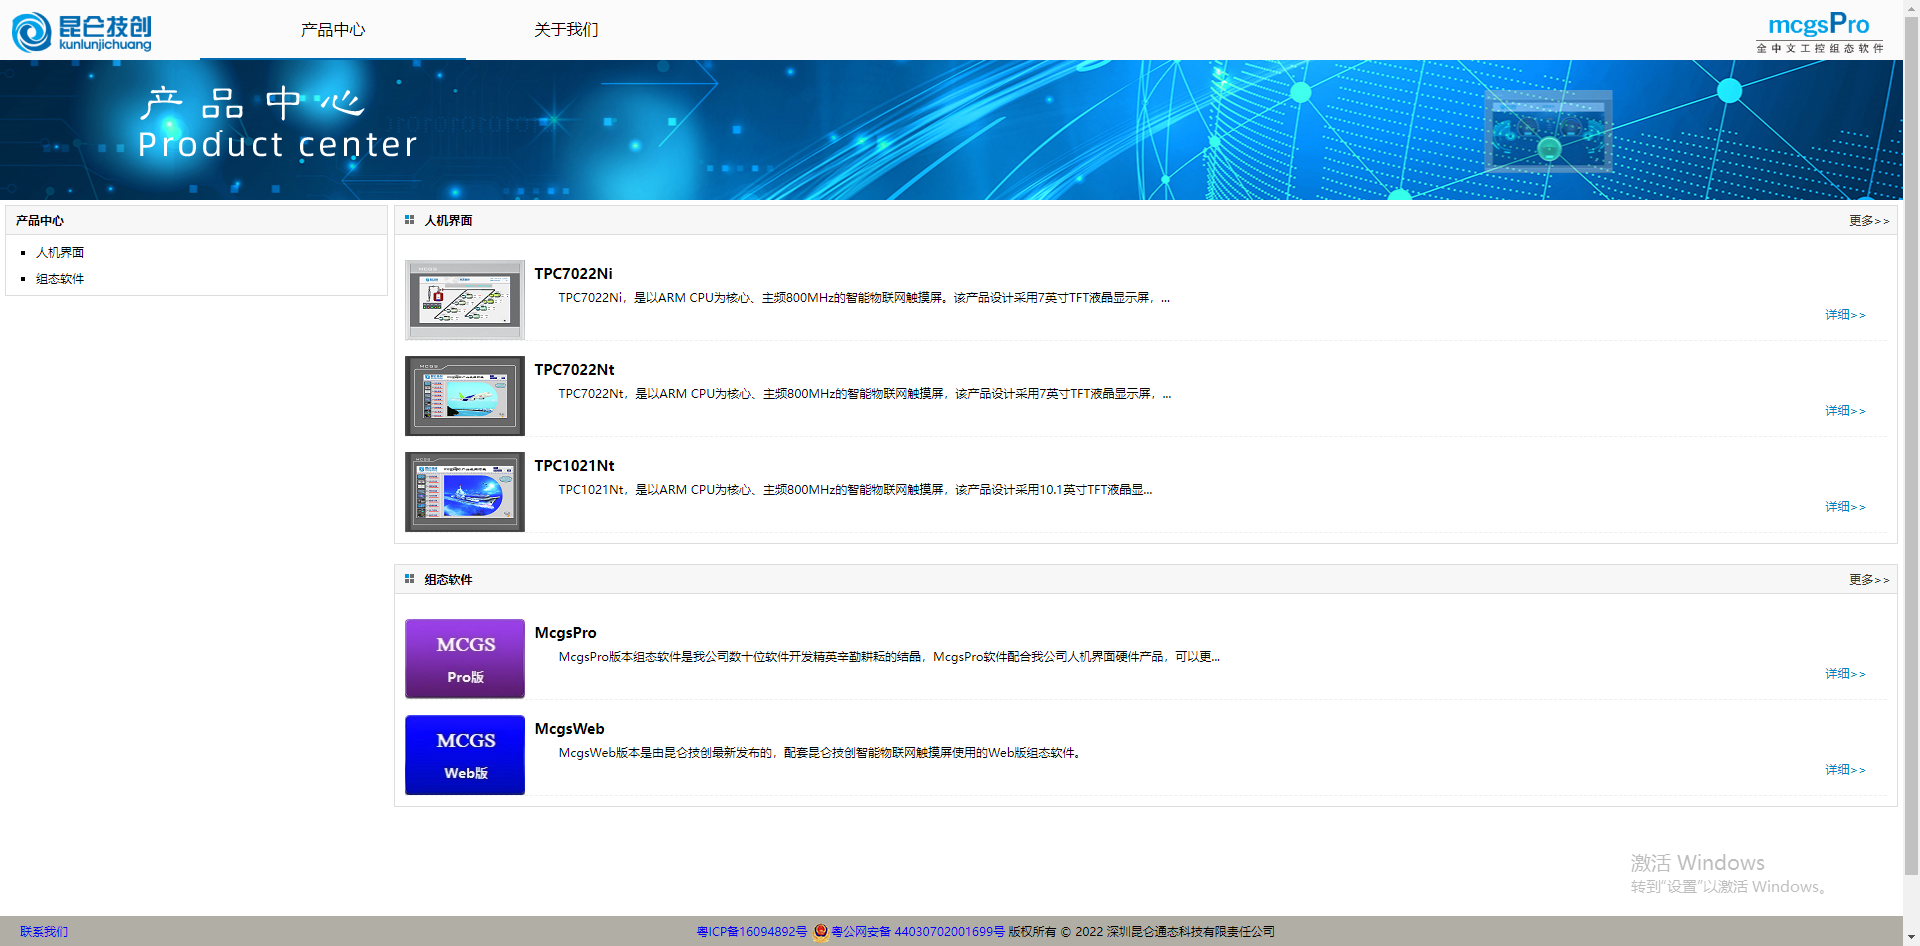Open the 联系我们 footer link
The width and height of the screenshot is (1920, 946).
44,932
